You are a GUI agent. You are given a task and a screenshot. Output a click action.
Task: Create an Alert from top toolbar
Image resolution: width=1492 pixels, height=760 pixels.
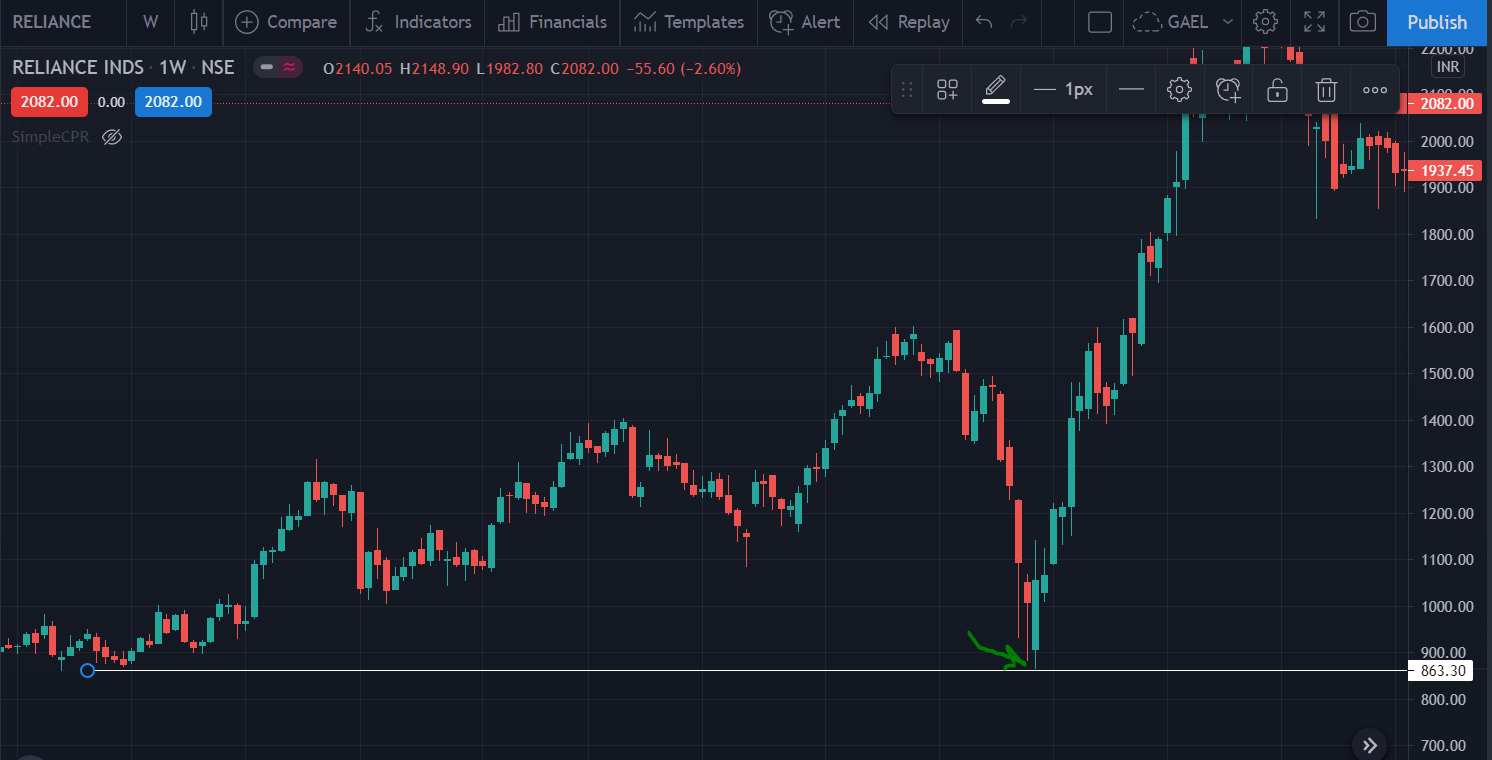point(805,21)
